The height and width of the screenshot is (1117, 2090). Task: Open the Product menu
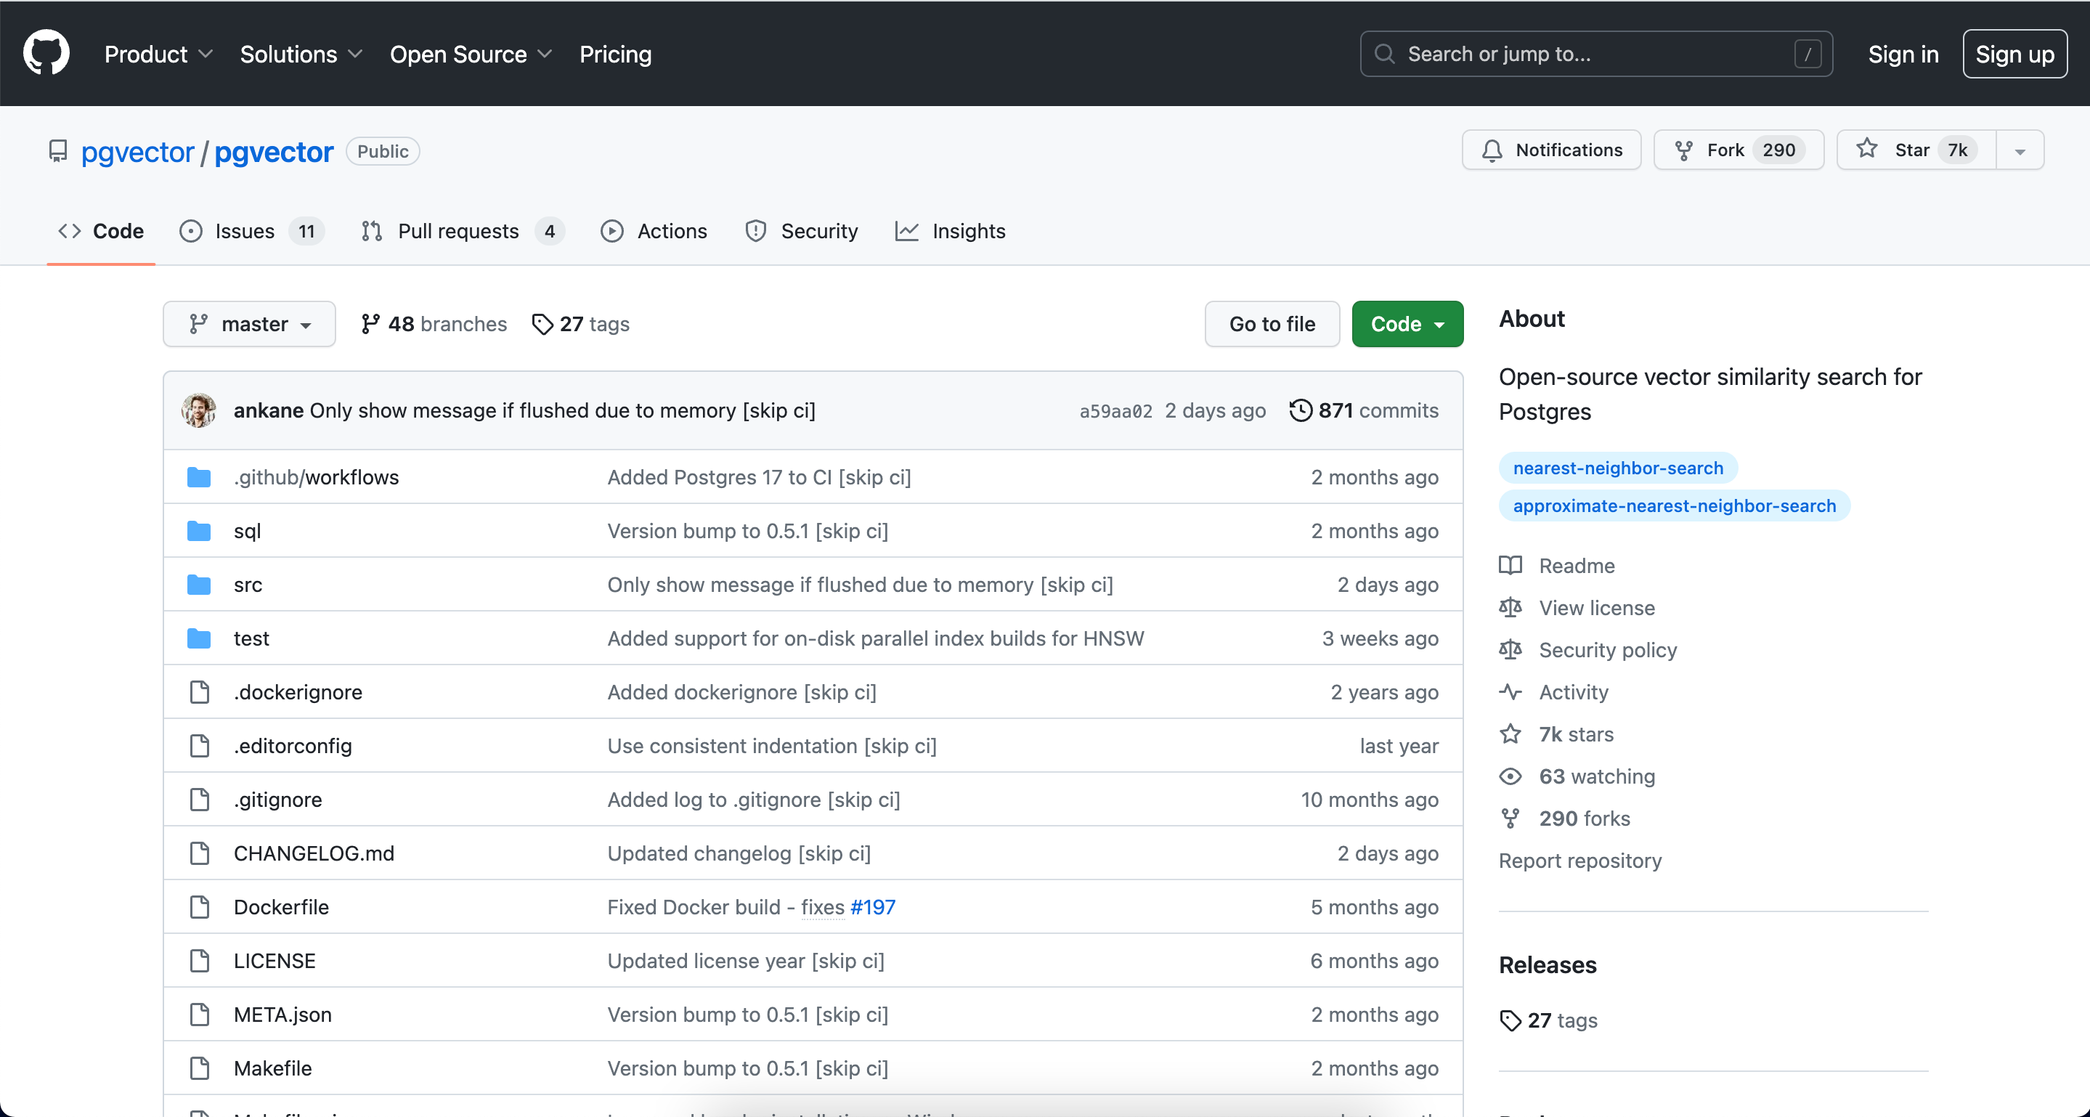click(x=158, y=54)
